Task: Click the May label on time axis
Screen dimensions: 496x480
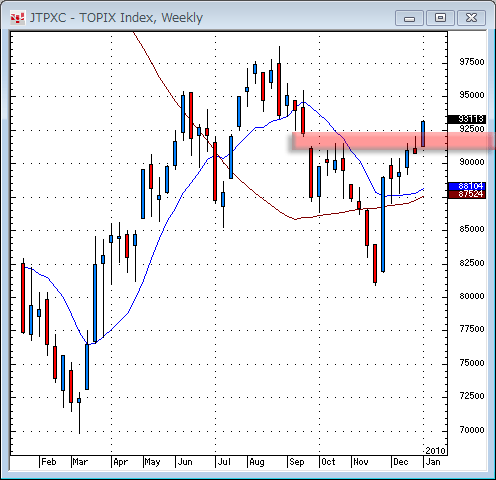Action: [x=152, y=463]
